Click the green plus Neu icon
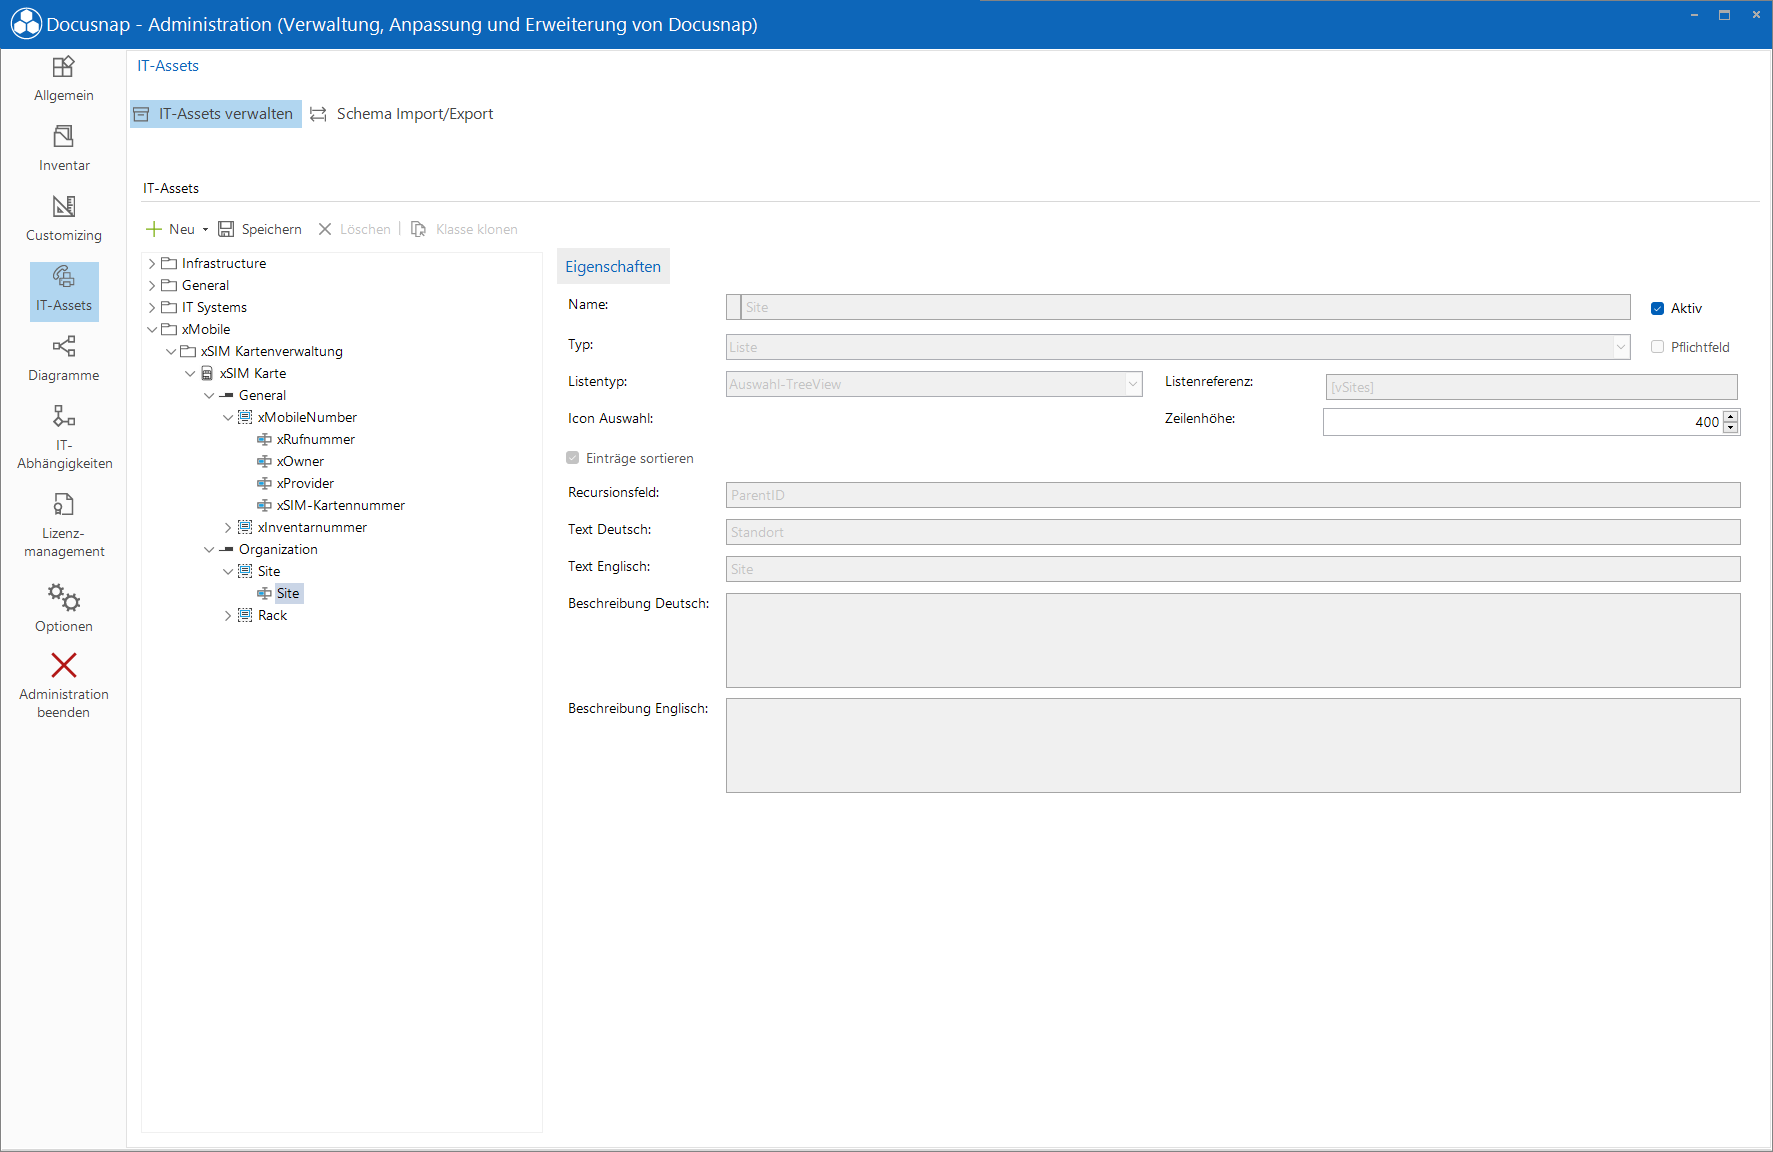1773x1152 pixels. (154, 229)
